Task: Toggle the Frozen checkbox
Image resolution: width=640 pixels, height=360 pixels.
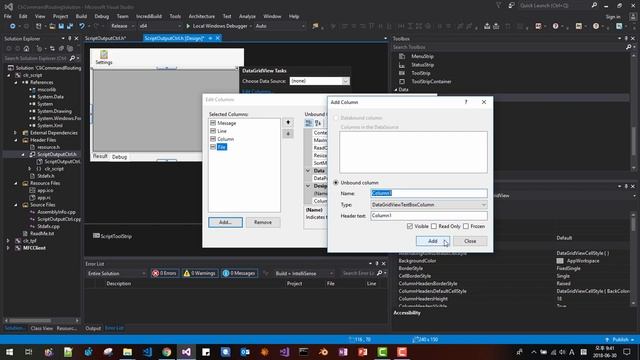Action: click(466, 226)
